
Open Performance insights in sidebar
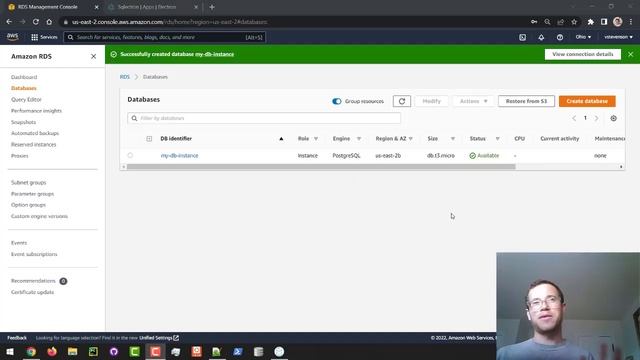point(36,111)
